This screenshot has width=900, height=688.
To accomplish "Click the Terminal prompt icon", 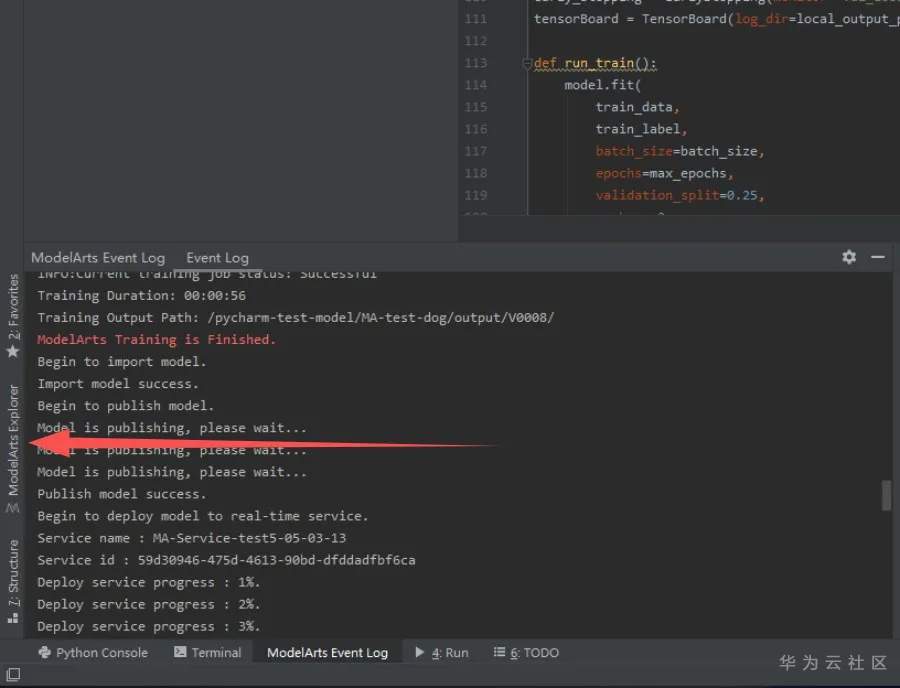I will click(180, 652).
